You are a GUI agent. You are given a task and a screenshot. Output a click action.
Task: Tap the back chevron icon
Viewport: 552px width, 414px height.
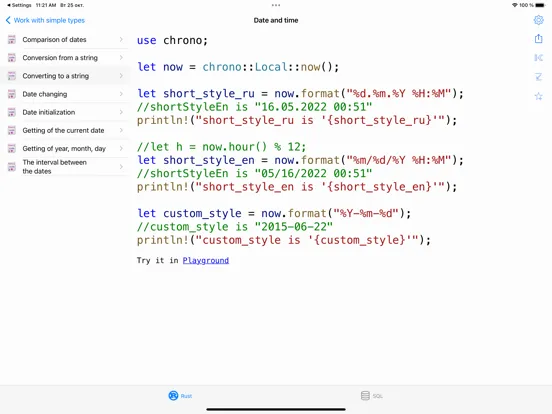(x=8, y=20)
